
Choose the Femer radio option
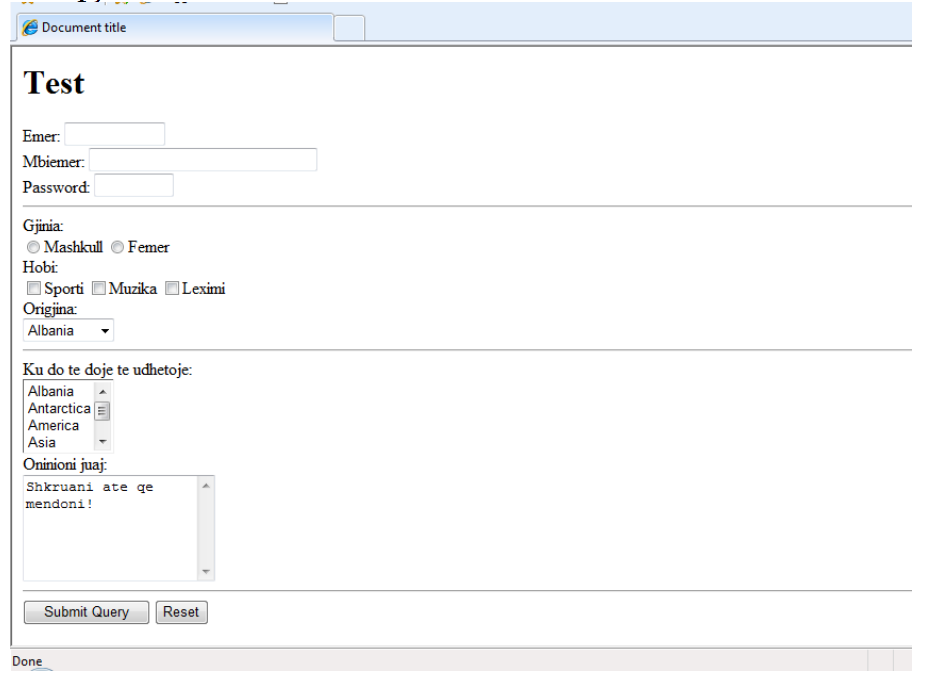tap(117, 247)
